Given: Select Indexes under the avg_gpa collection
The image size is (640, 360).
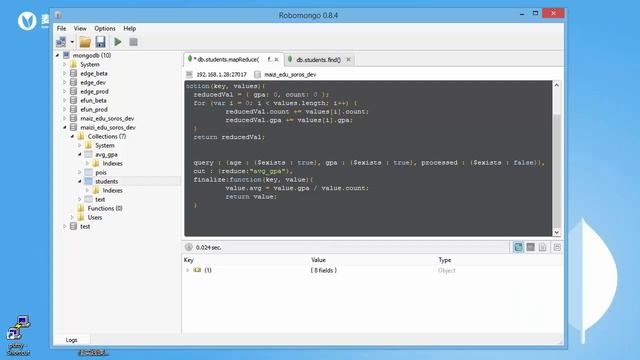Looking at the screenshot, I should click(113, 163).
